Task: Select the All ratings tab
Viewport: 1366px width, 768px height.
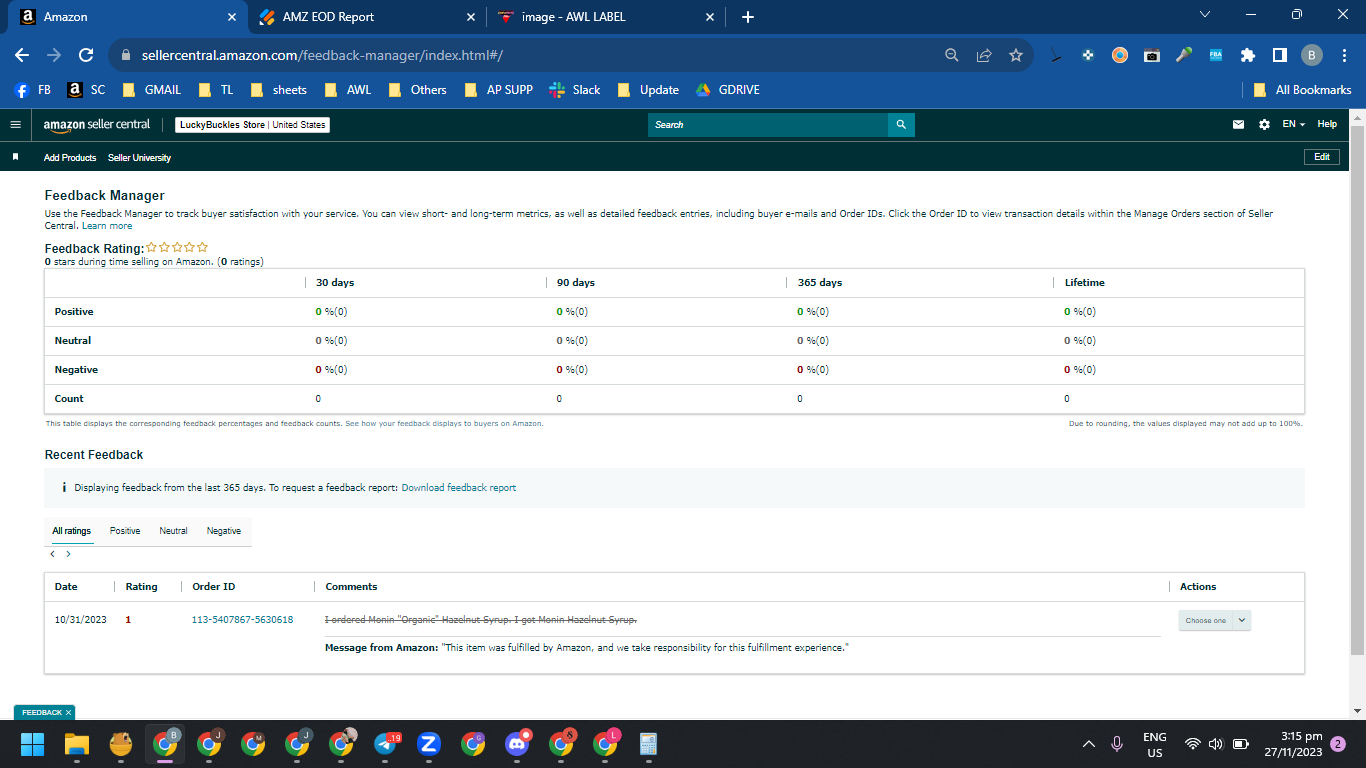Action: point(72,531)
